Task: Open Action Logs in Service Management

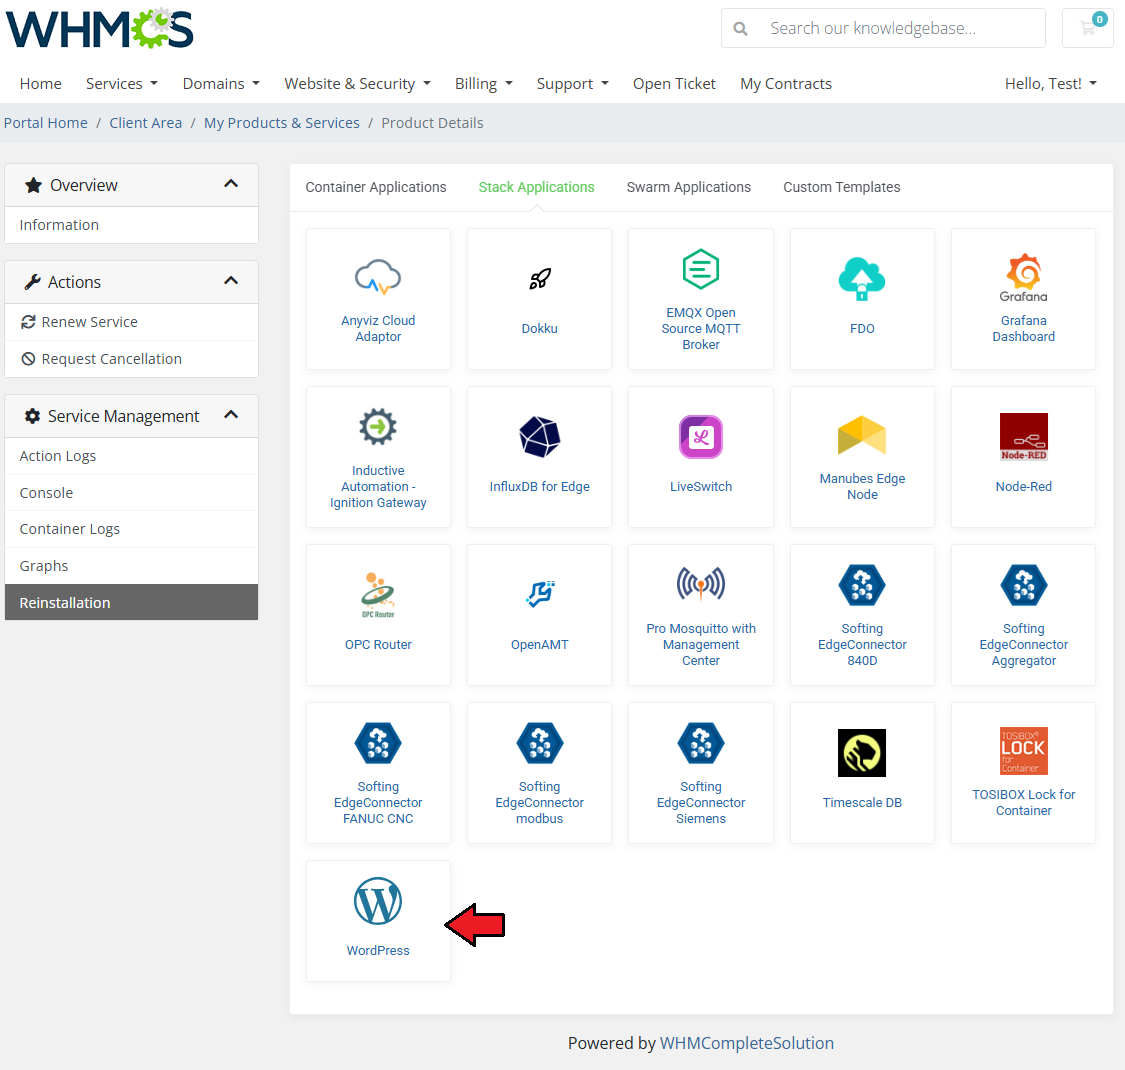Action: coord(131,456)
